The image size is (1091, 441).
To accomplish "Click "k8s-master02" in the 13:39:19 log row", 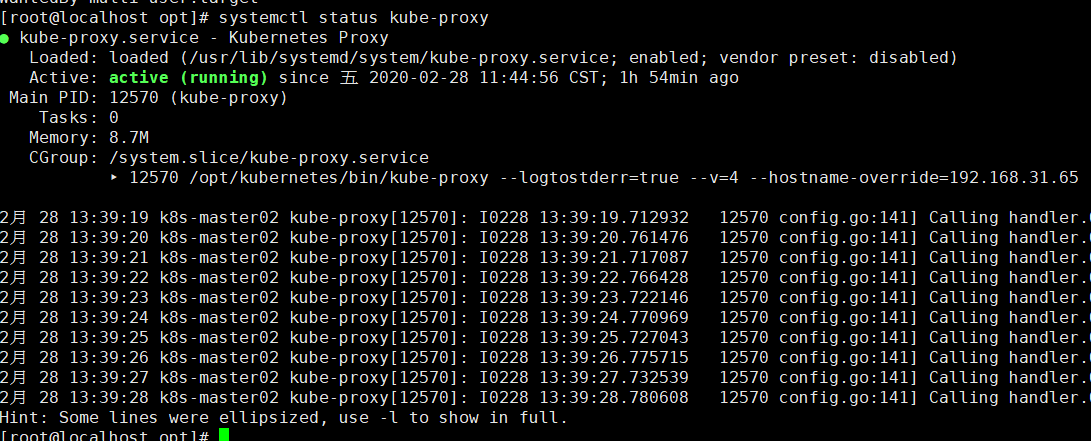I will pos(219,218).
